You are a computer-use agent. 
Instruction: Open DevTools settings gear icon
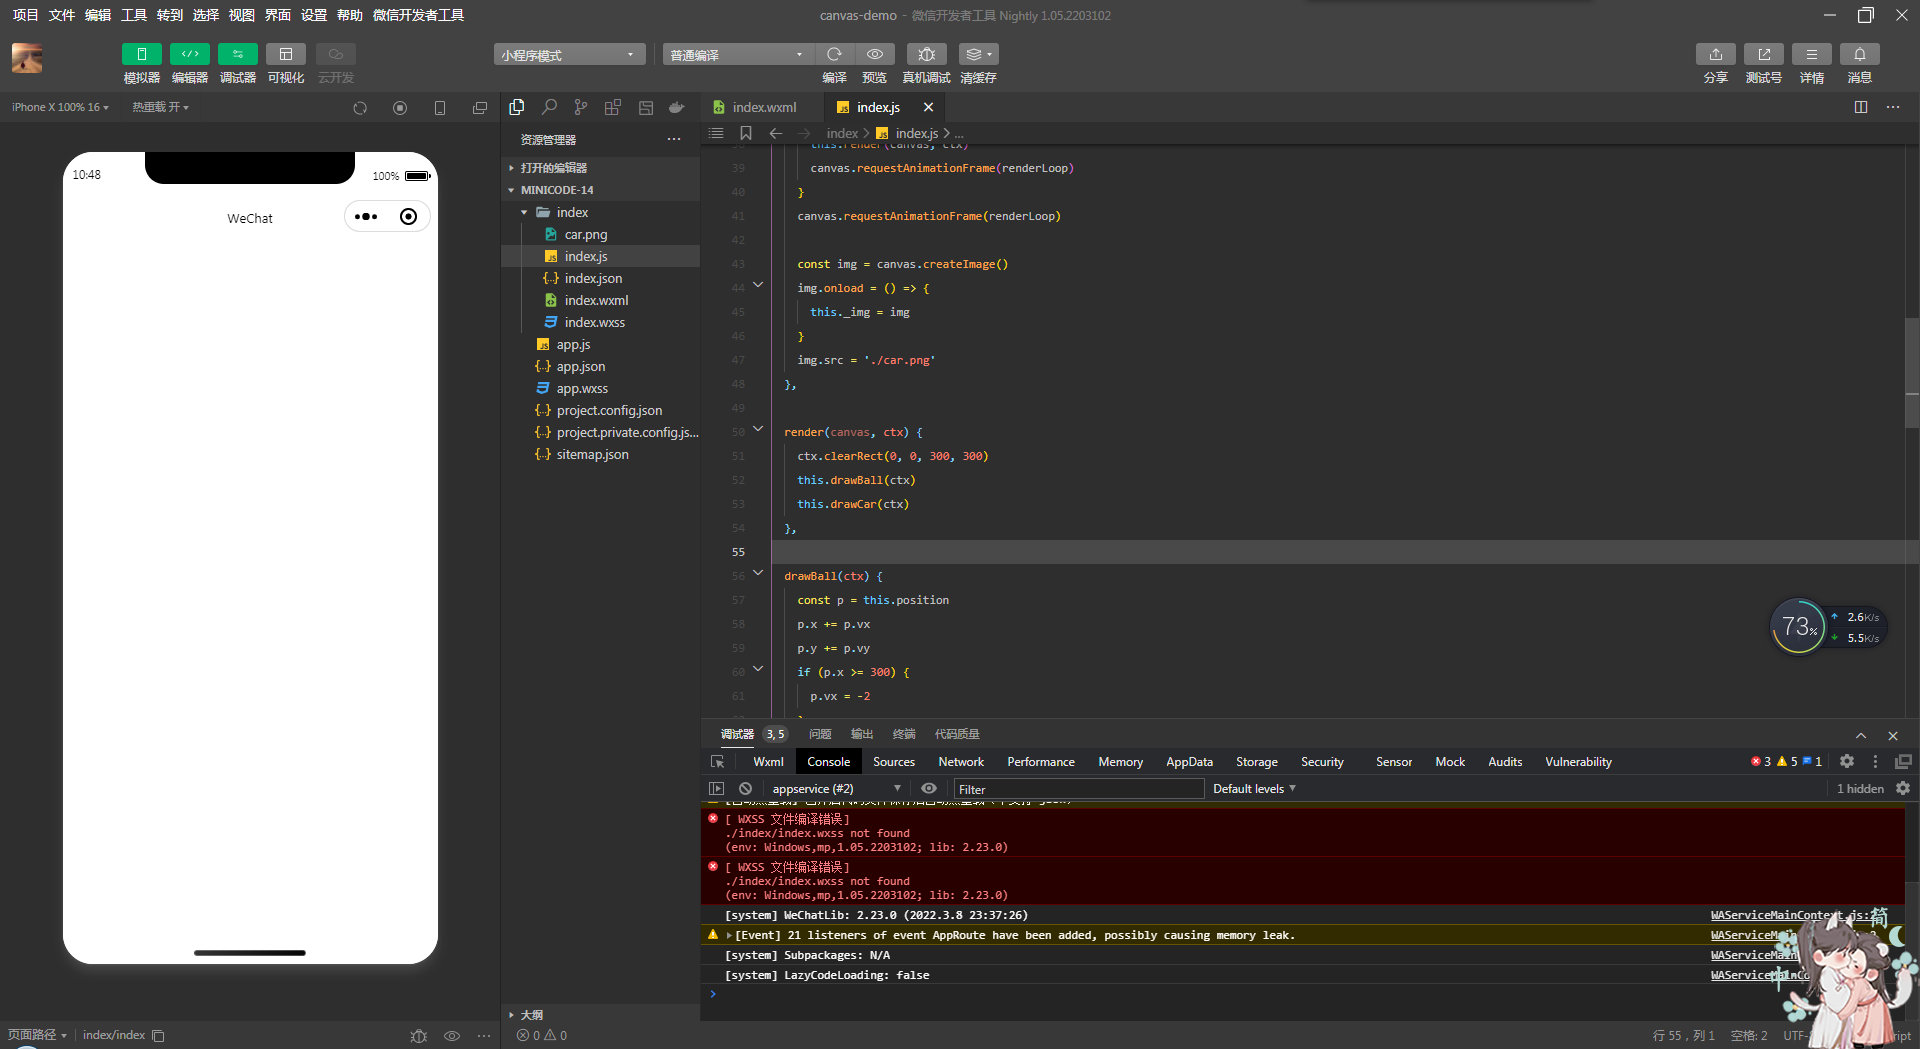click(1847, 762)
